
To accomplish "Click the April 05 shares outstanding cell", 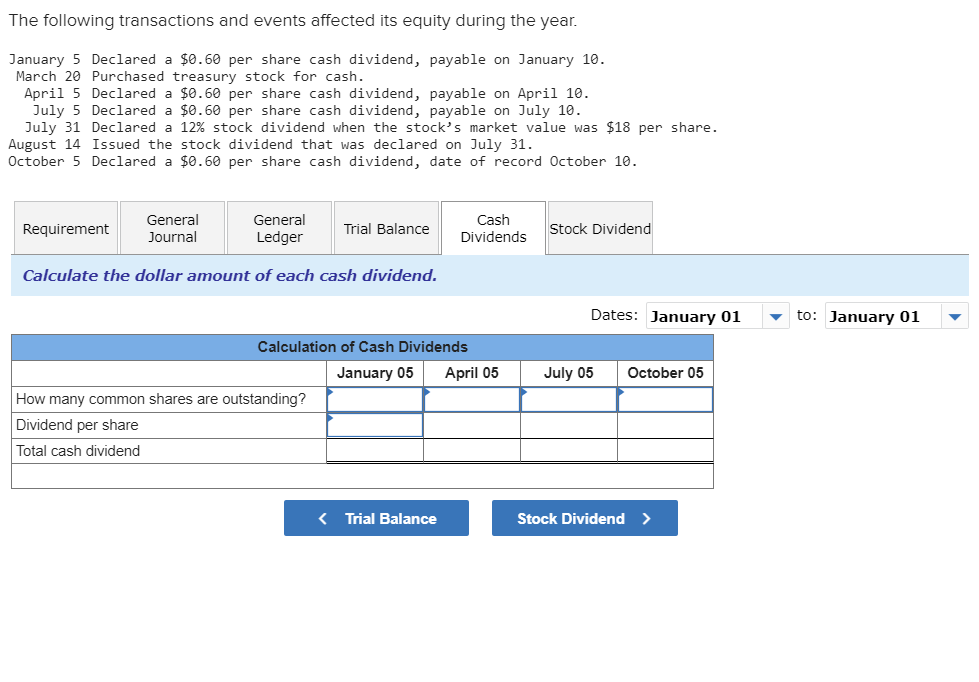I will click(472, 398).
